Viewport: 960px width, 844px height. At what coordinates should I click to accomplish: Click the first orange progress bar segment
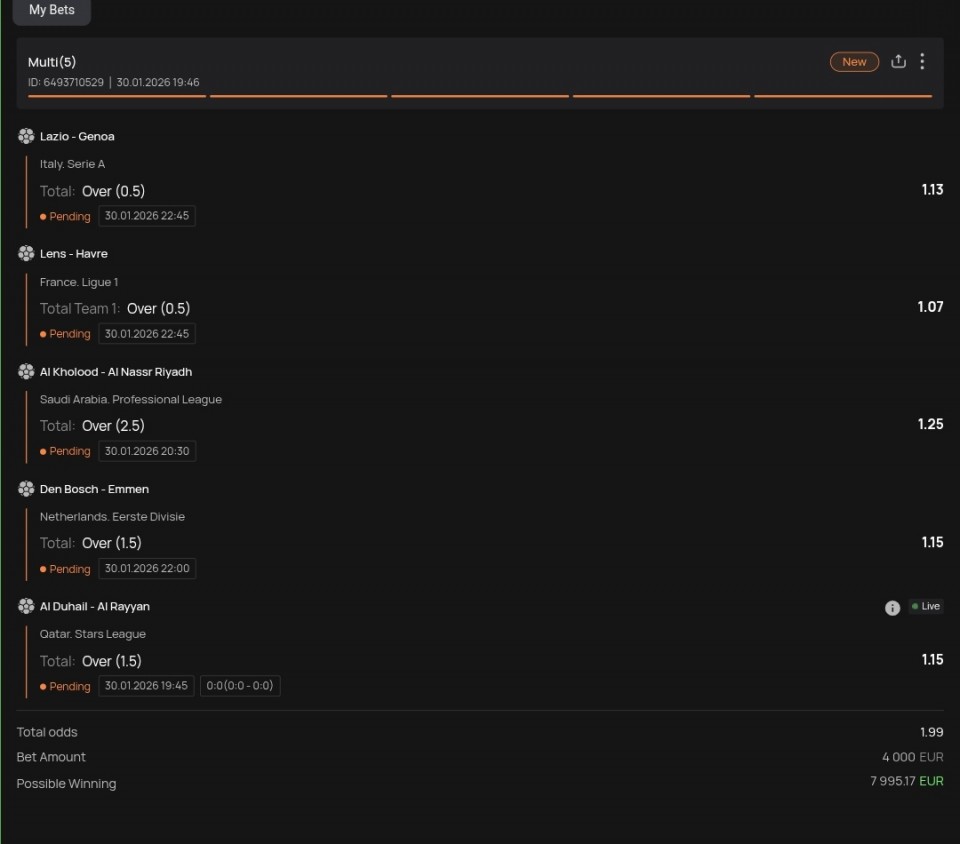(x=117, y=96)
